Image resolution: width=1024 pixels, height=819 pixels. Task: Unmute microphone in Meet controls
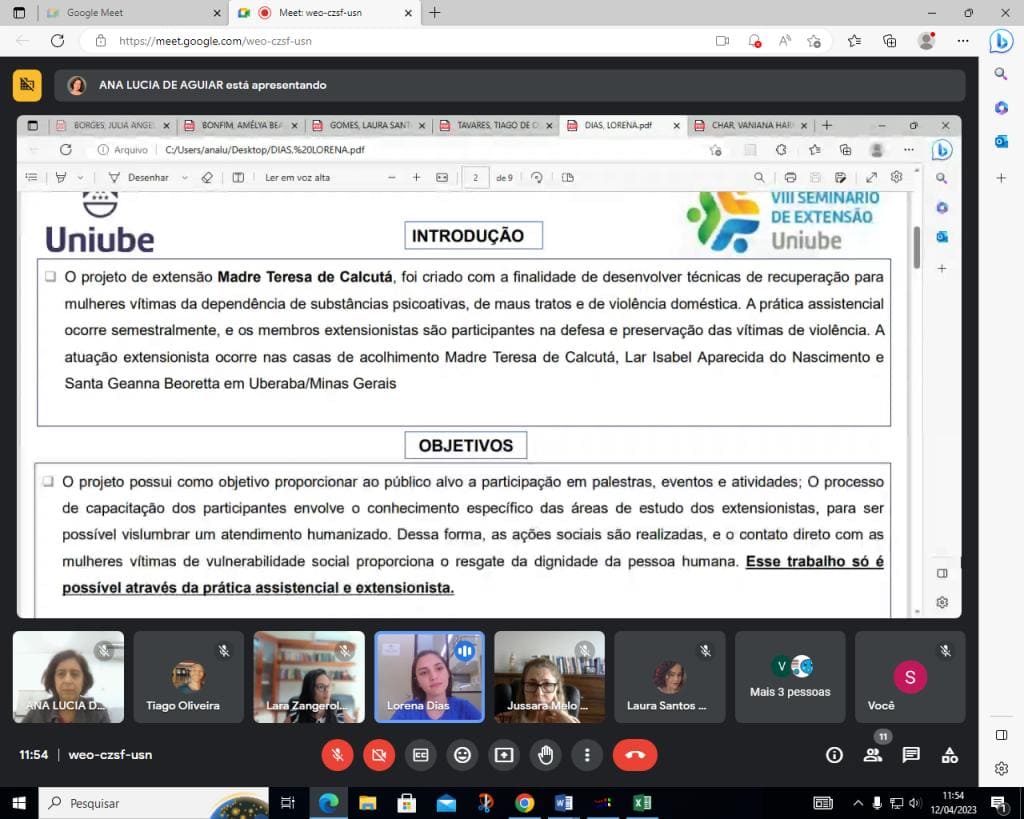click(338, 755)
